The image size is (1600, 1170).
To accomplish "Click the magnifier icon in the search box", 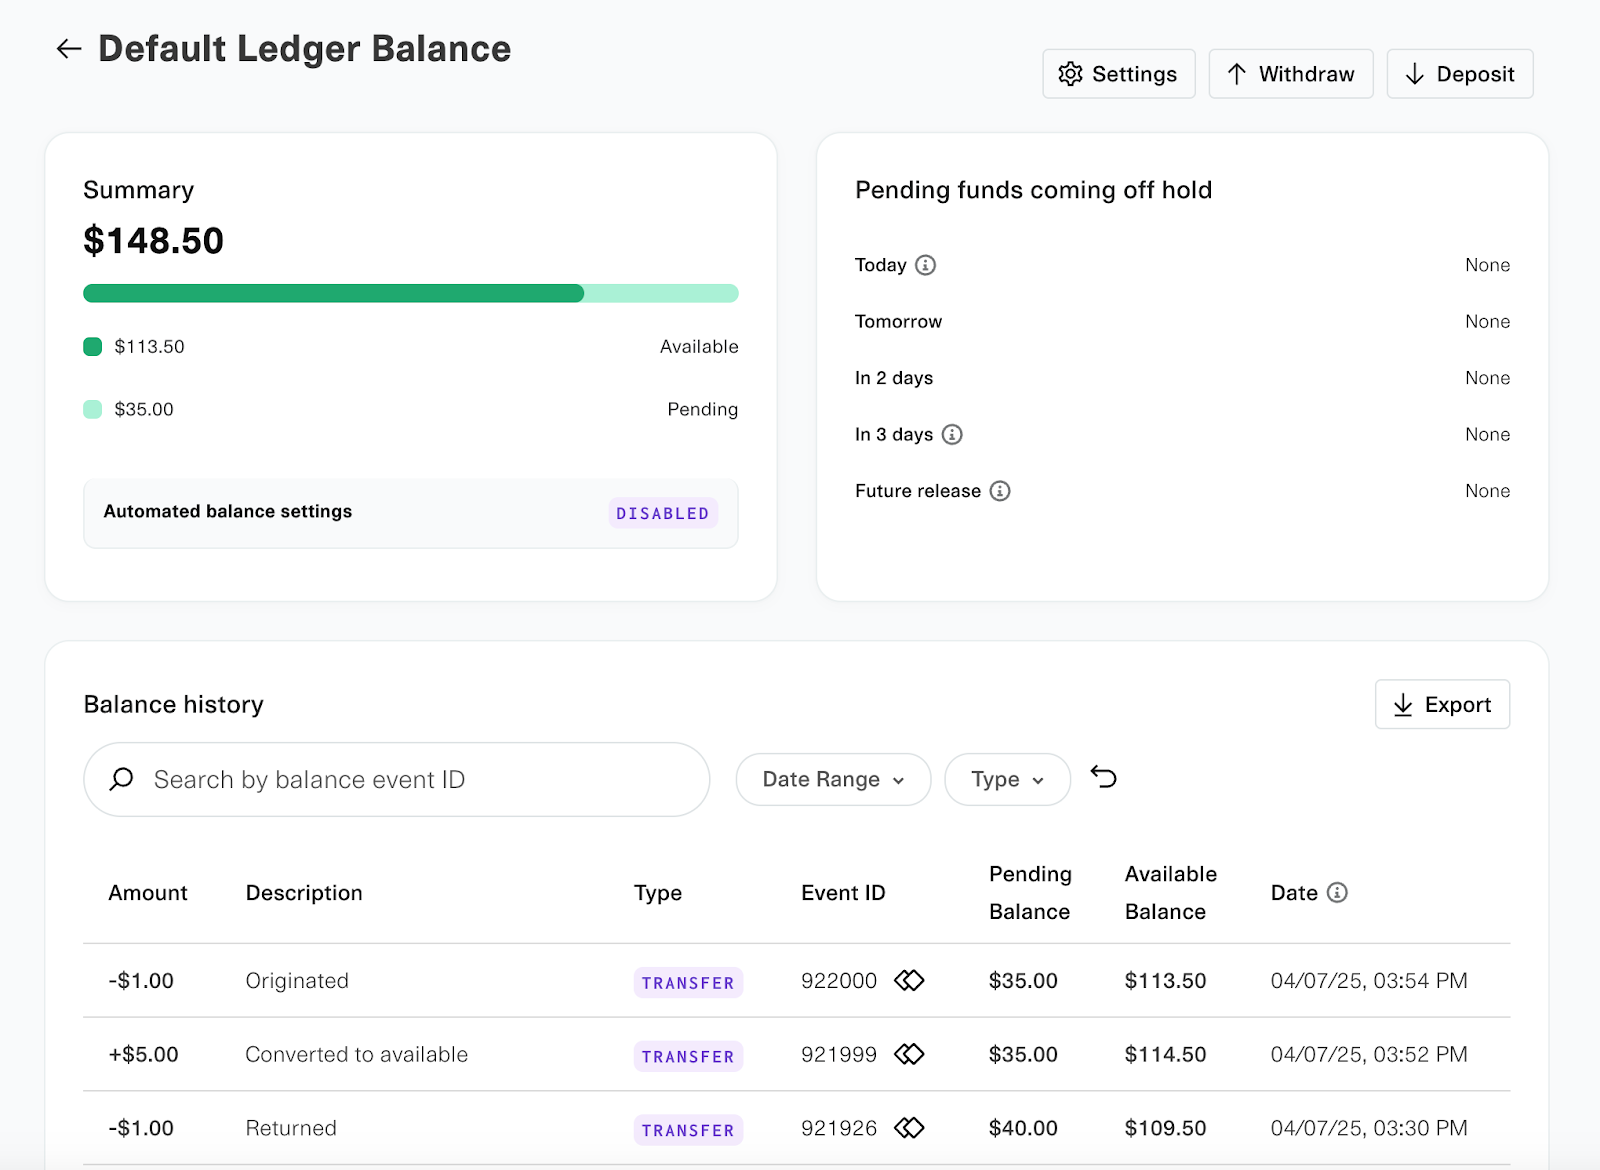I will point(122,779).
